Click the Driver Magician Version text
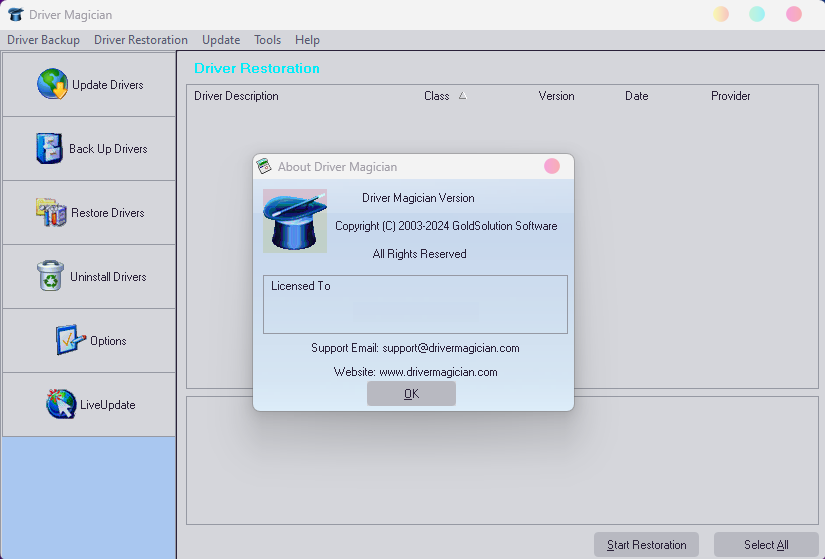Image resolution: width=825 pixels, height=559 pixels. (x=418, y=198)
